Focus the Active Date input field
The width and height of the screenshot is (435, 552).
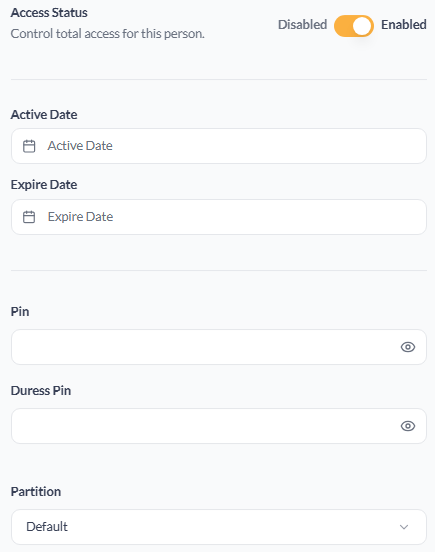tap(219, 146)
